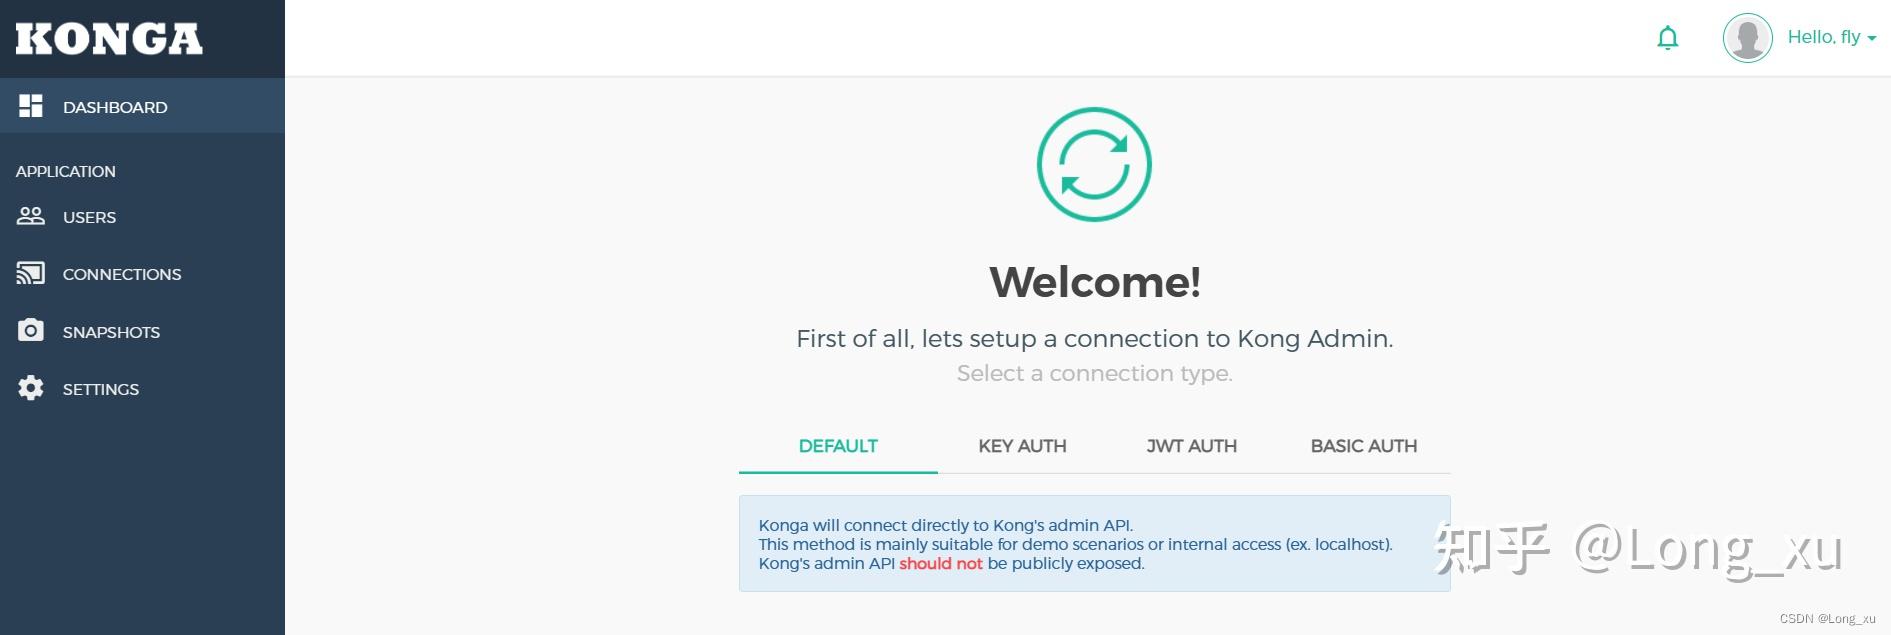
Task: Click the Connections cast icon
Action: [x=31, y=273]
